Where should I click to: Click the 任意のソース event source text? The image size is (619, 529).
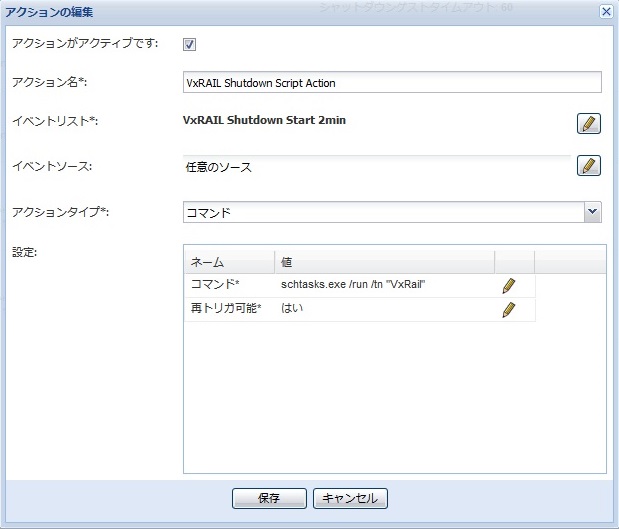(219, 167)
